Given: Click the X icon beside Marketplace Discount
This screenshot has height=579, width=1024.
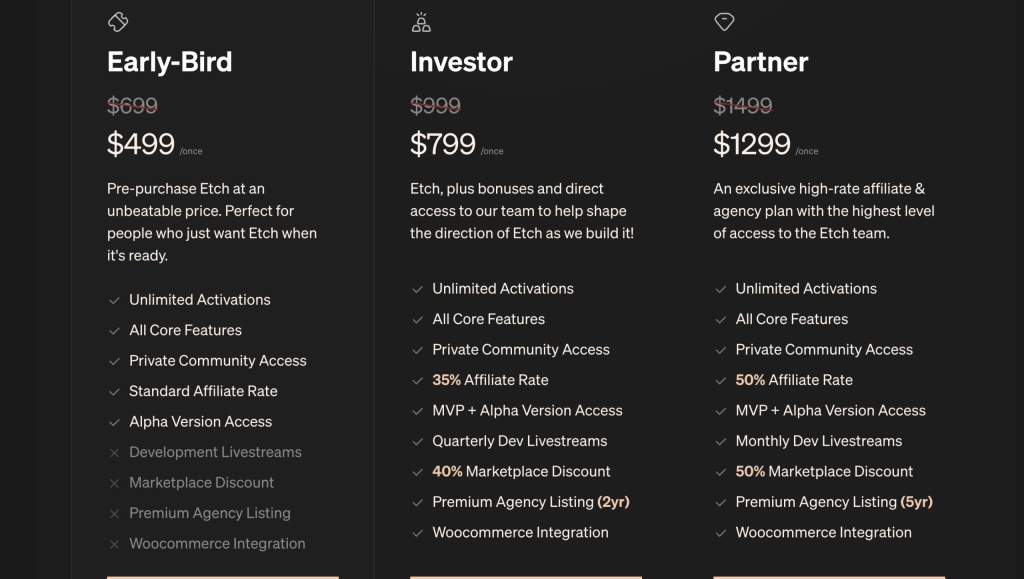Looking at the screenshot, I should pos(114,483).
